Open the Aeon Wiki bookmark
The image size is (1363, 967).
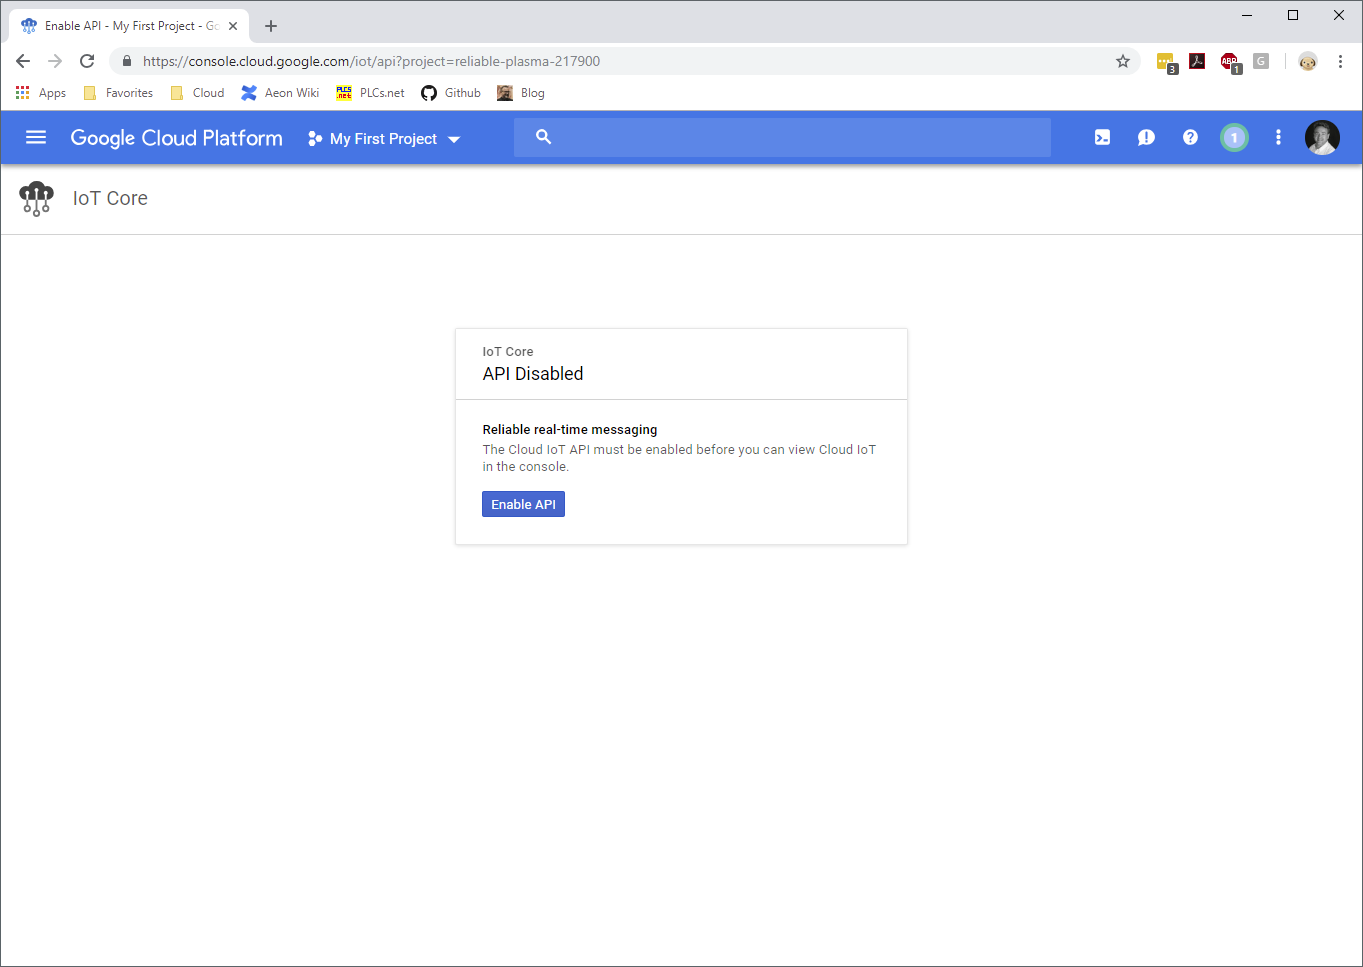pos(280,93)
